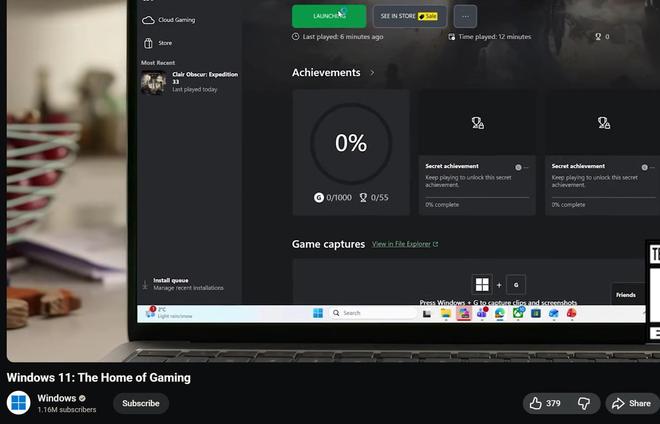This screenshot has width=660, height=424.
Task: Click the Time played calendar icon
Action: pos(452,37)
